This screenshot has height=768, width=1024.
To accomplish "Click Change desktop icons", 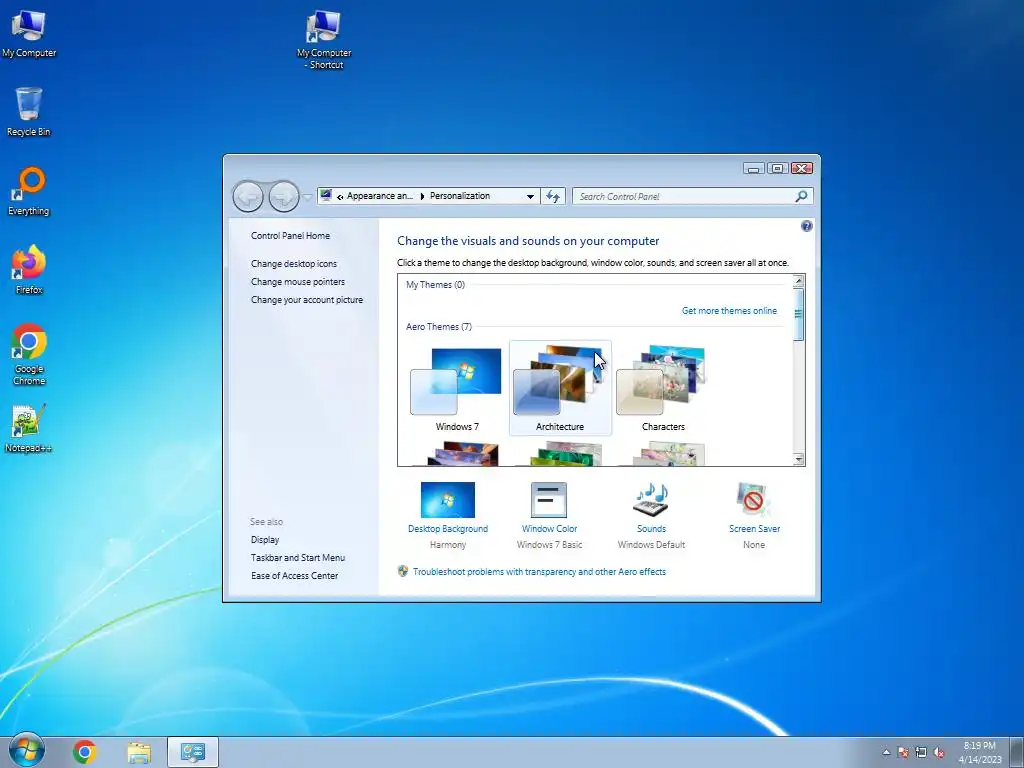I will click(294, 264).
